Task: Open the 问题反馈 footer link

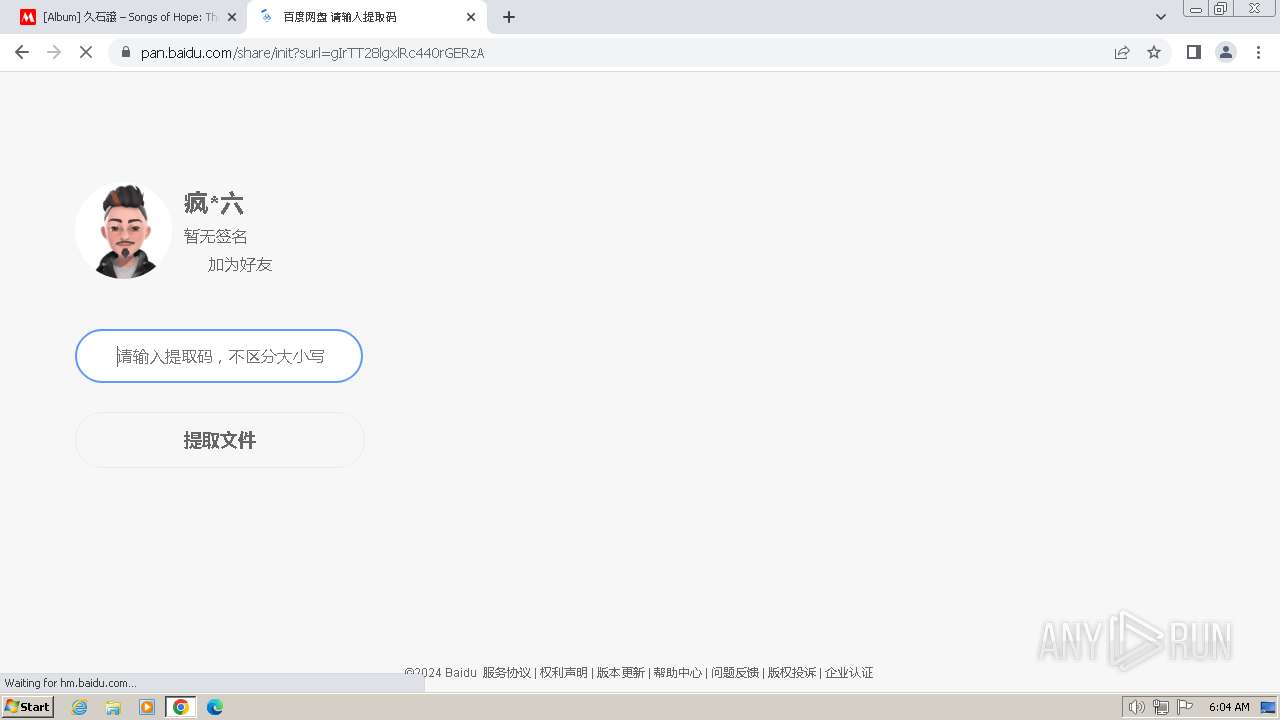Action: pyautogui.click(x=735, y=673)
